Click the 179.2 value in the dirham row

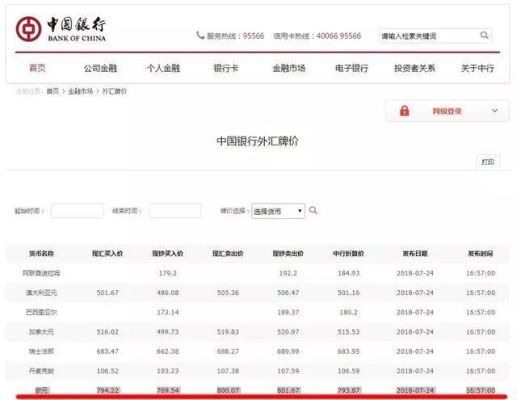pyautogui.click(x=168, y=273)
